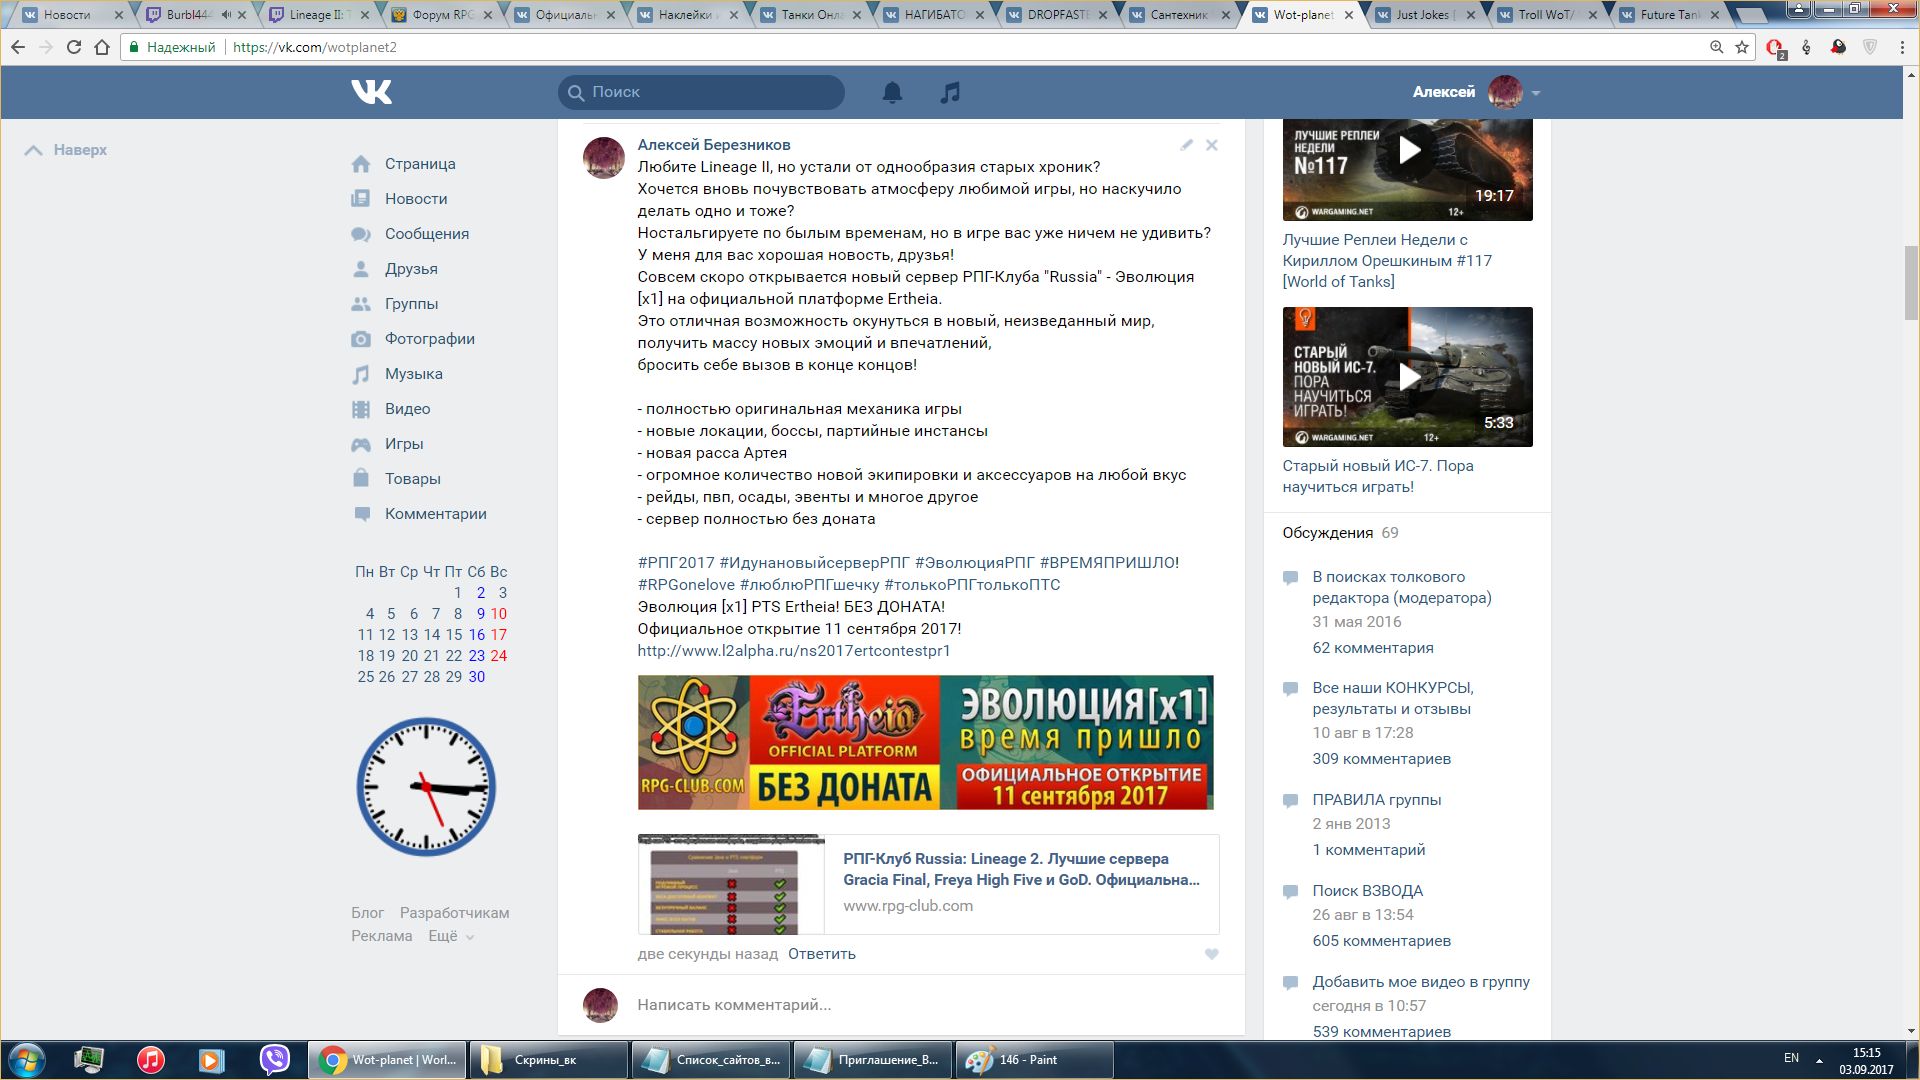
Task: Click commenter avatar beside the post
Action: [604, 158]
